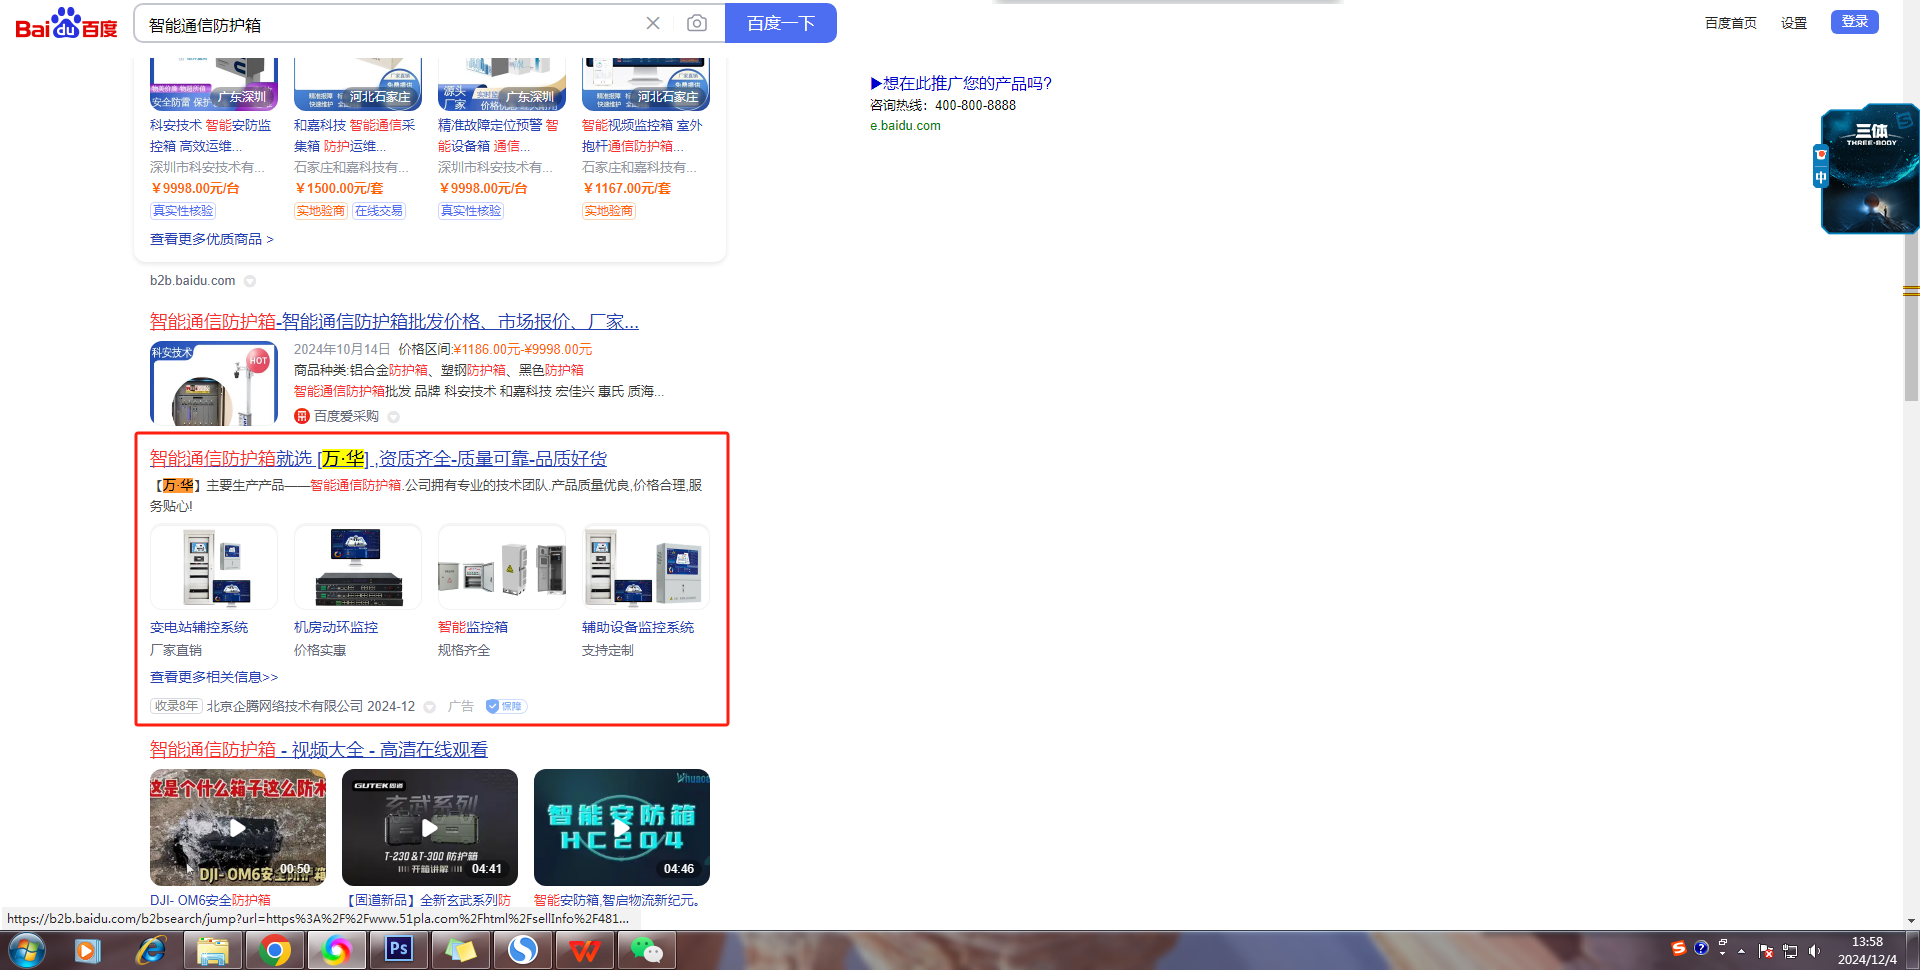Open the 想在此推广您的产品吗 promotion link

[x=961, y=83]
